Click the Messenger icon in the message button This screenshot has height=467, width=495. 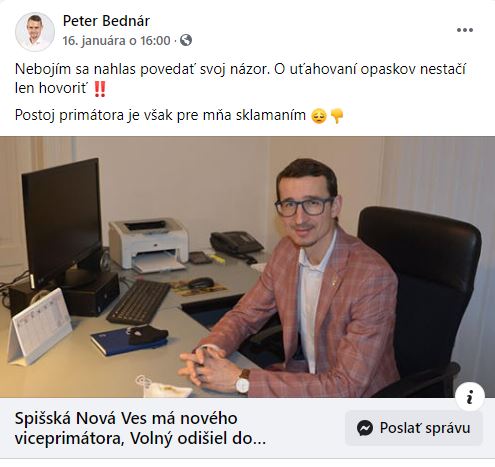click(365, 428)
